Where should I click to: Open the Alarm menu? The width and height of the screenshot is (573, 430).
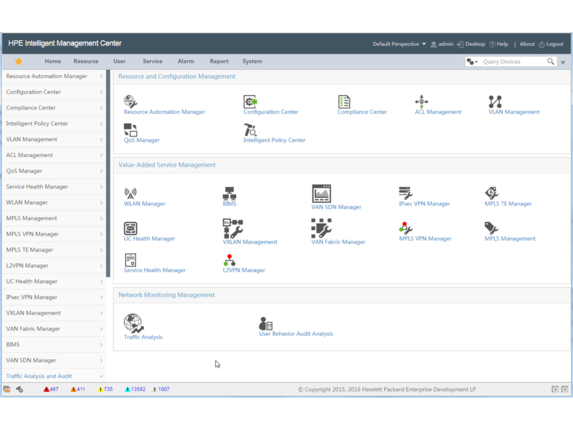186,61
